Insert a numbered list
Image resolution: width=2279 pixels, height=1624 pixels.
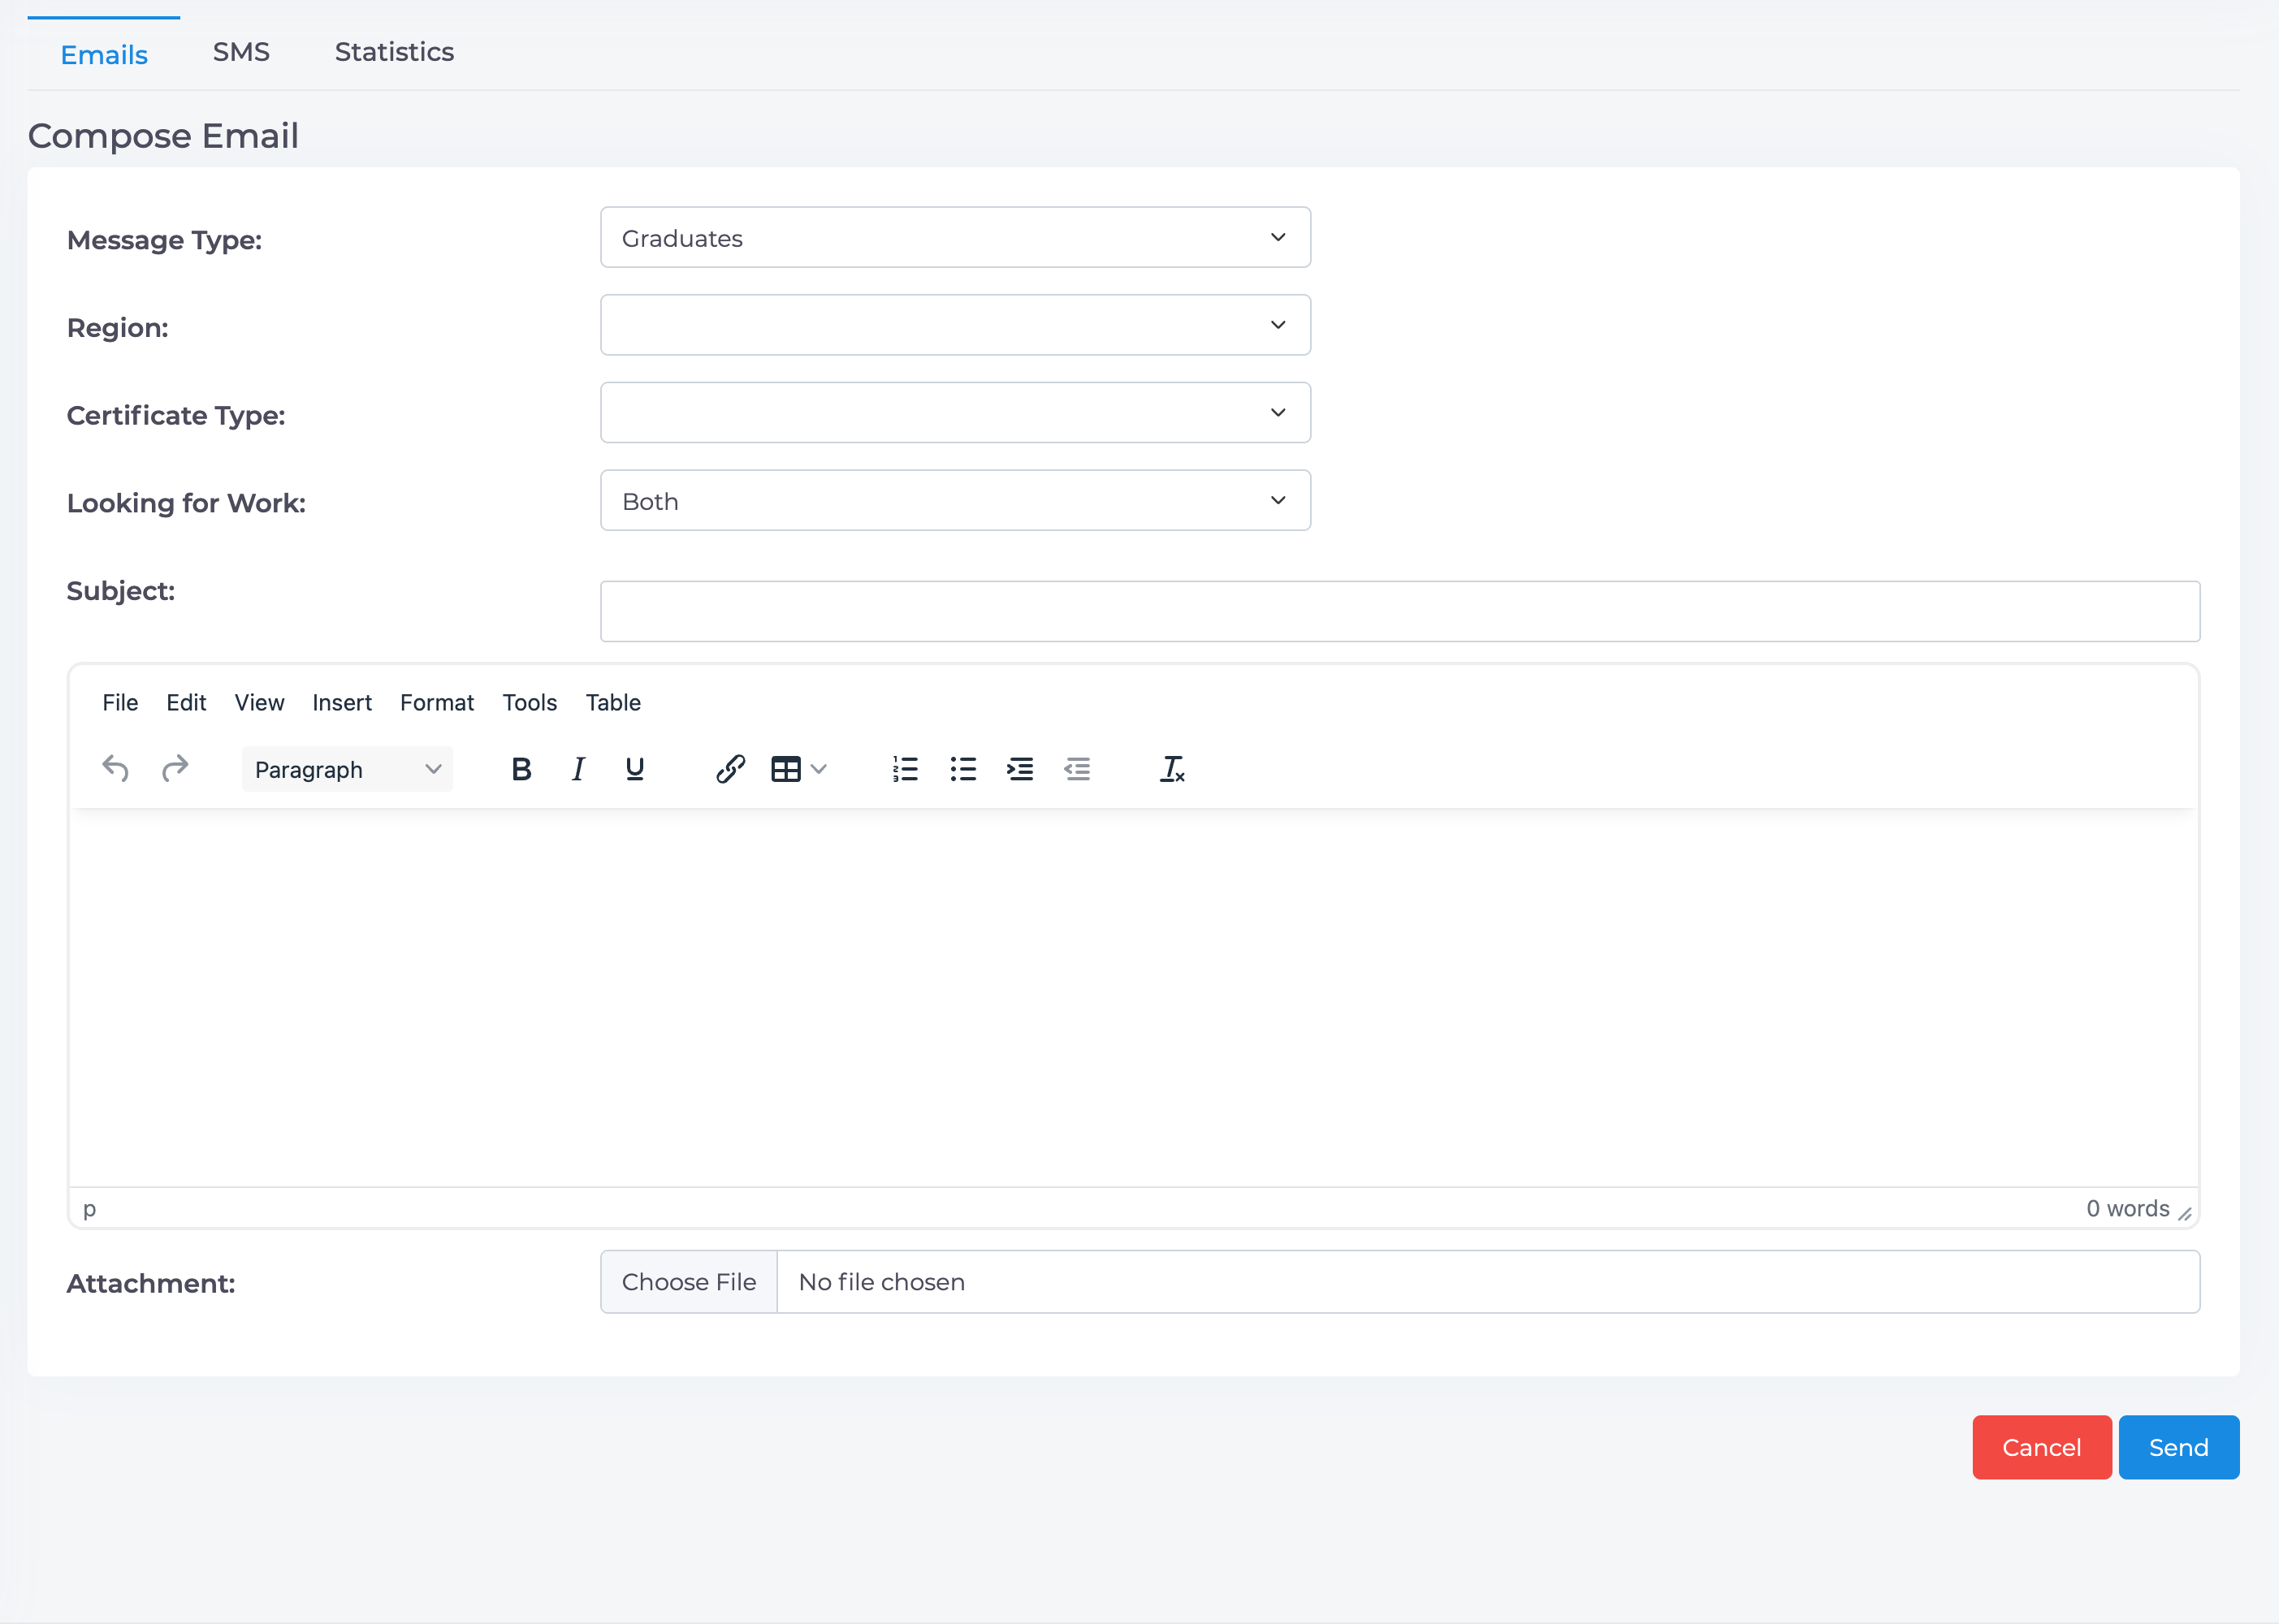coord(905,768)
